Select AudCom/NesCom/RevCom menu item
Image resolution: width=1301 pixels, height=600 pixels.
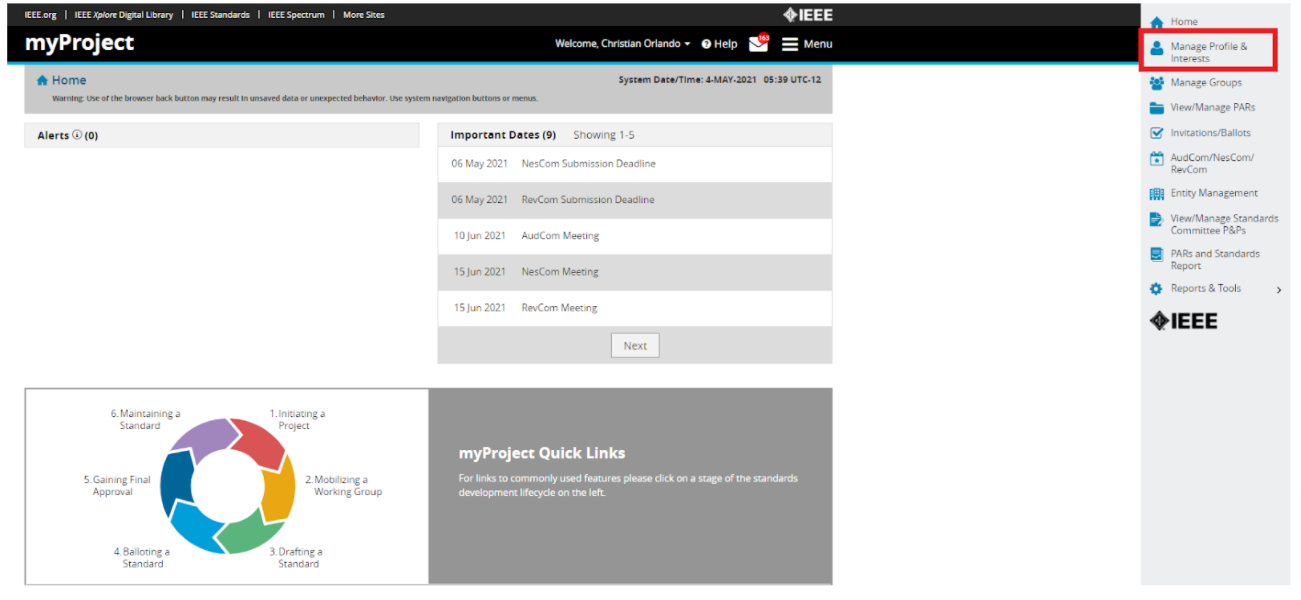(1212, 163)
